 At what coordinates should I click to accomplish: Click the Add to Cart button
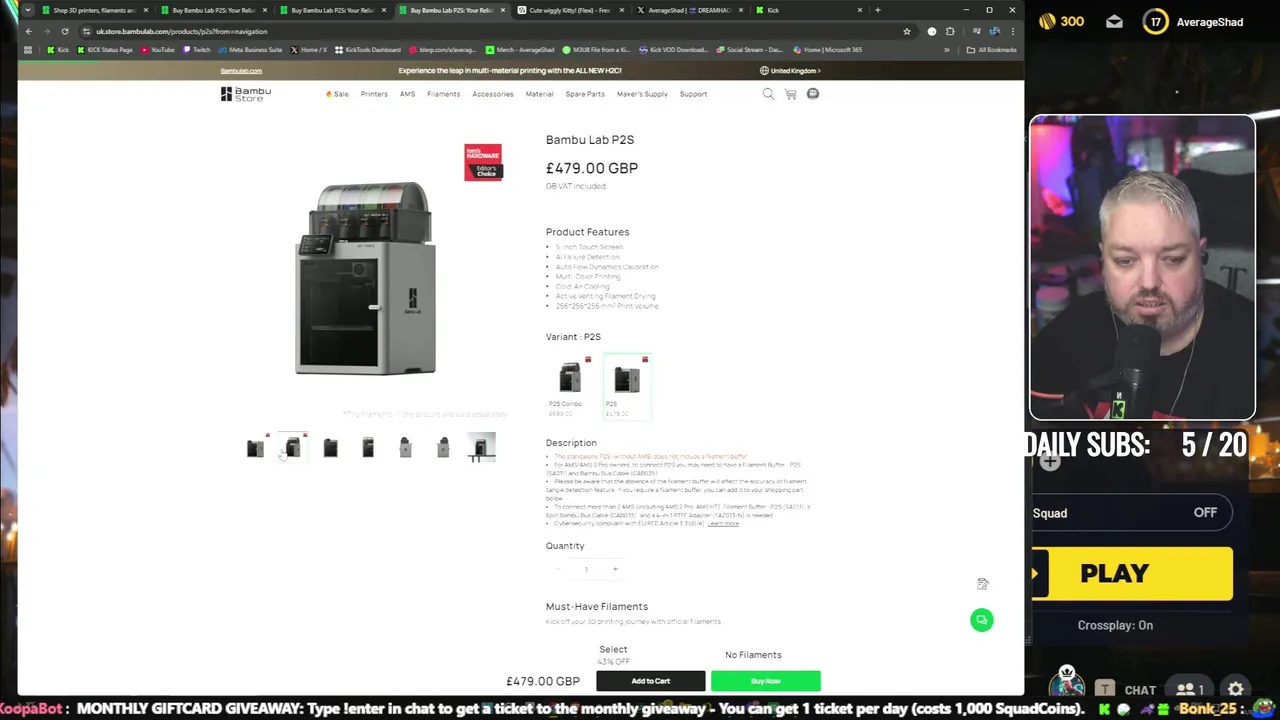650,681
